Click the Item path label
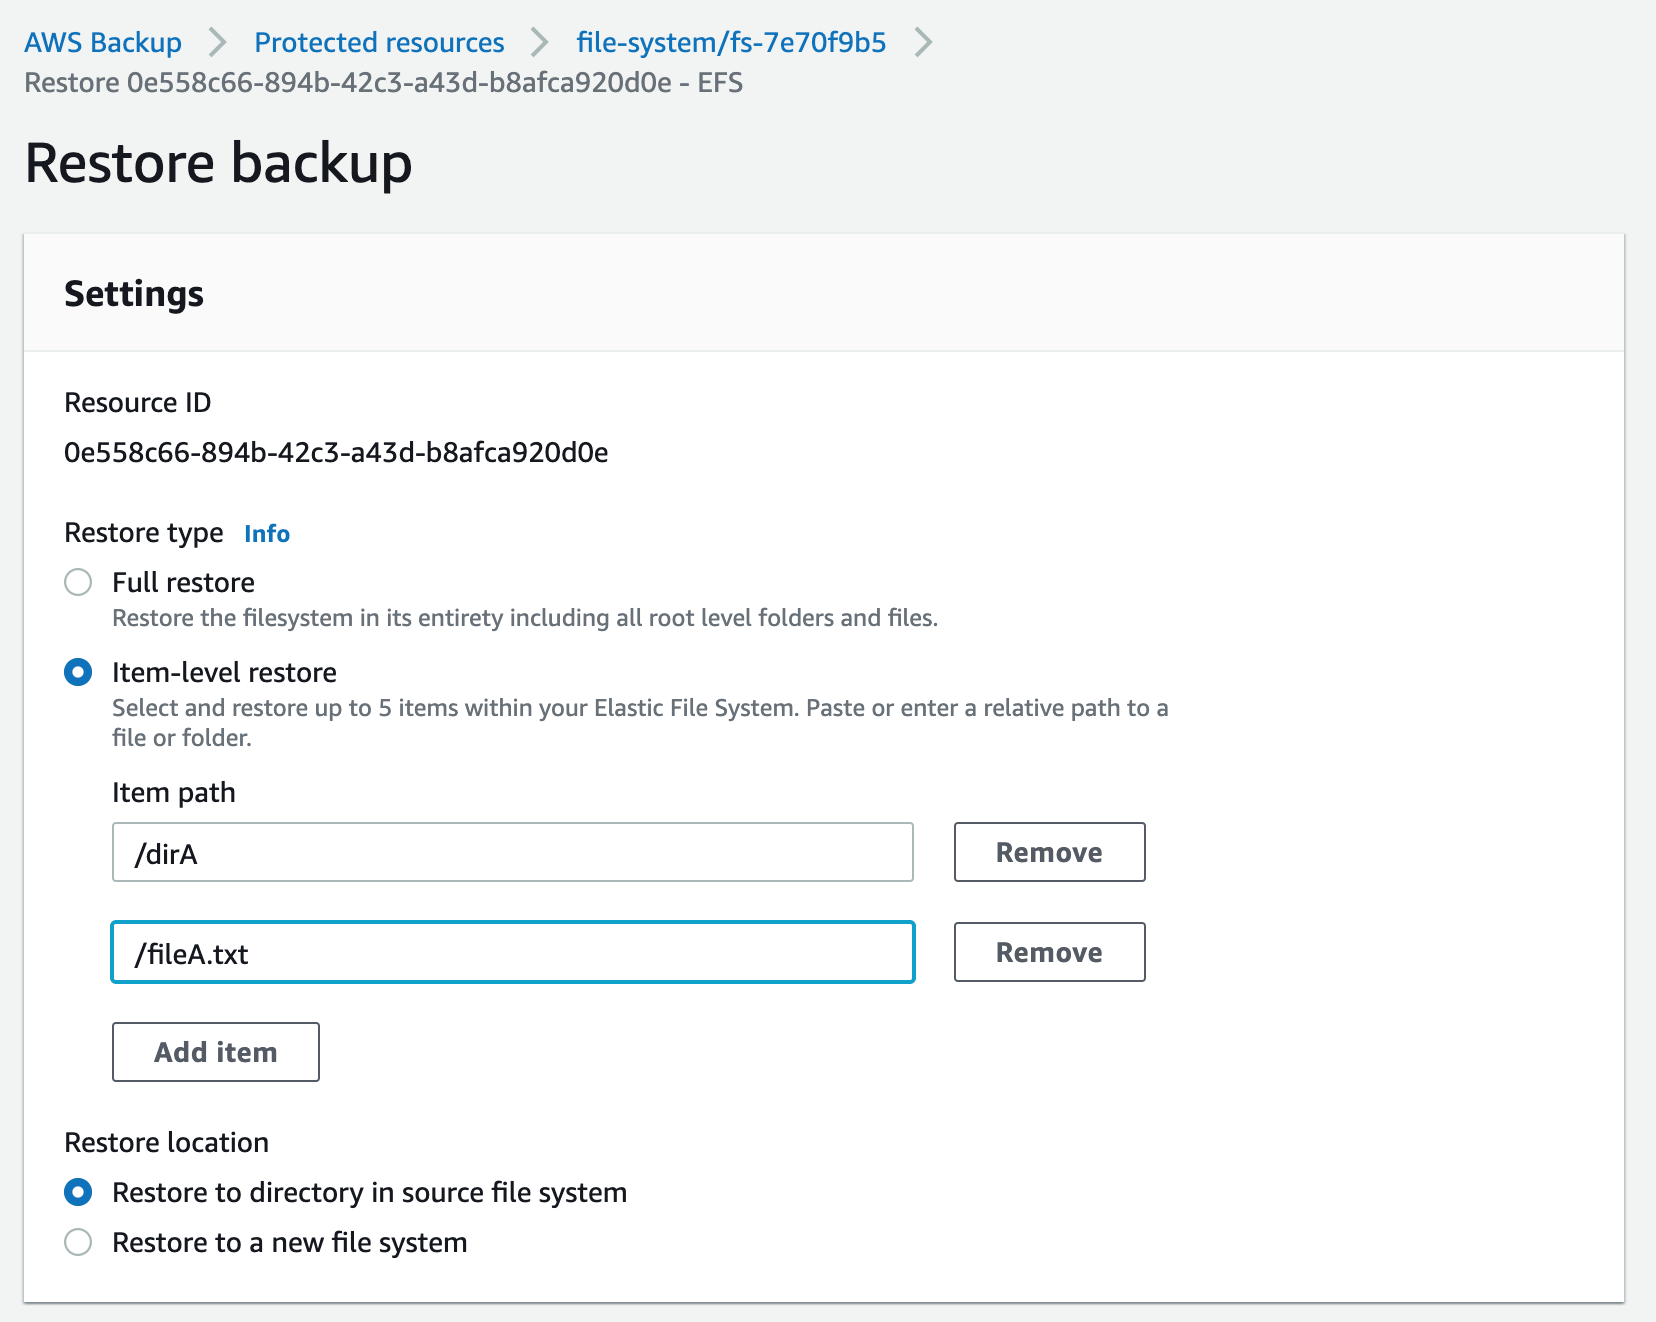The height and width of the screenshot is (1322, 1656). pyautogui.click(x=175, y=792)
